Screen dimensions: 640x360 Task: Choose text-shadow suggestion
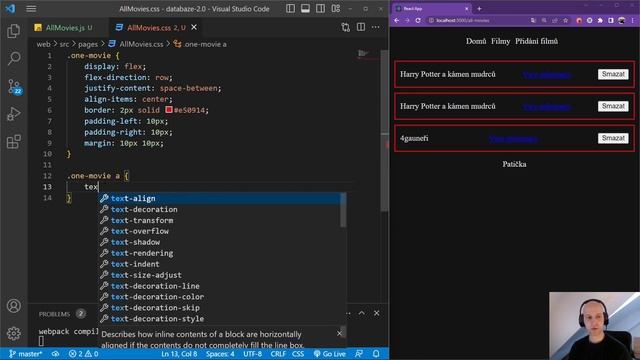coord(220,242)
